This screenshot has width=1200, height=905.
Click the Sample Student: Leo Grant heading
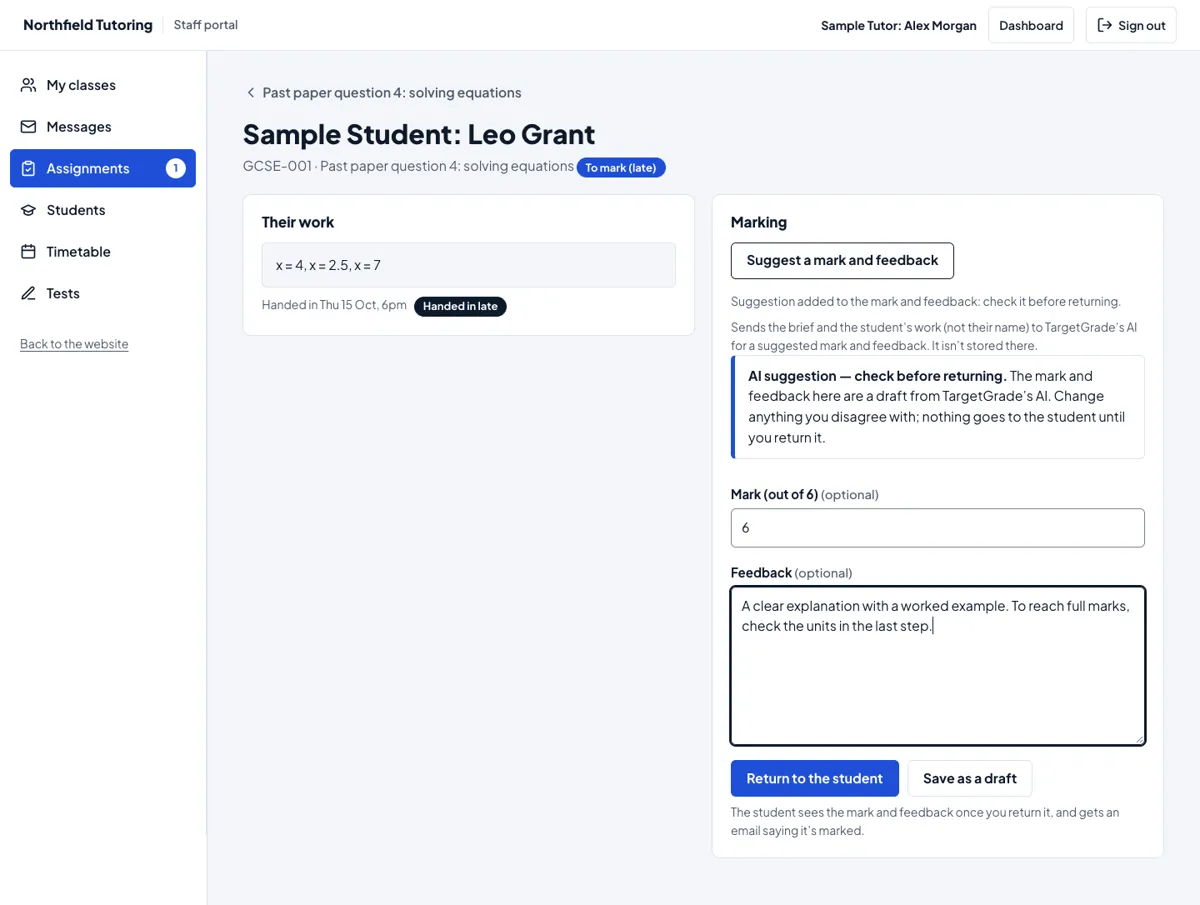[x=419, y=134]
